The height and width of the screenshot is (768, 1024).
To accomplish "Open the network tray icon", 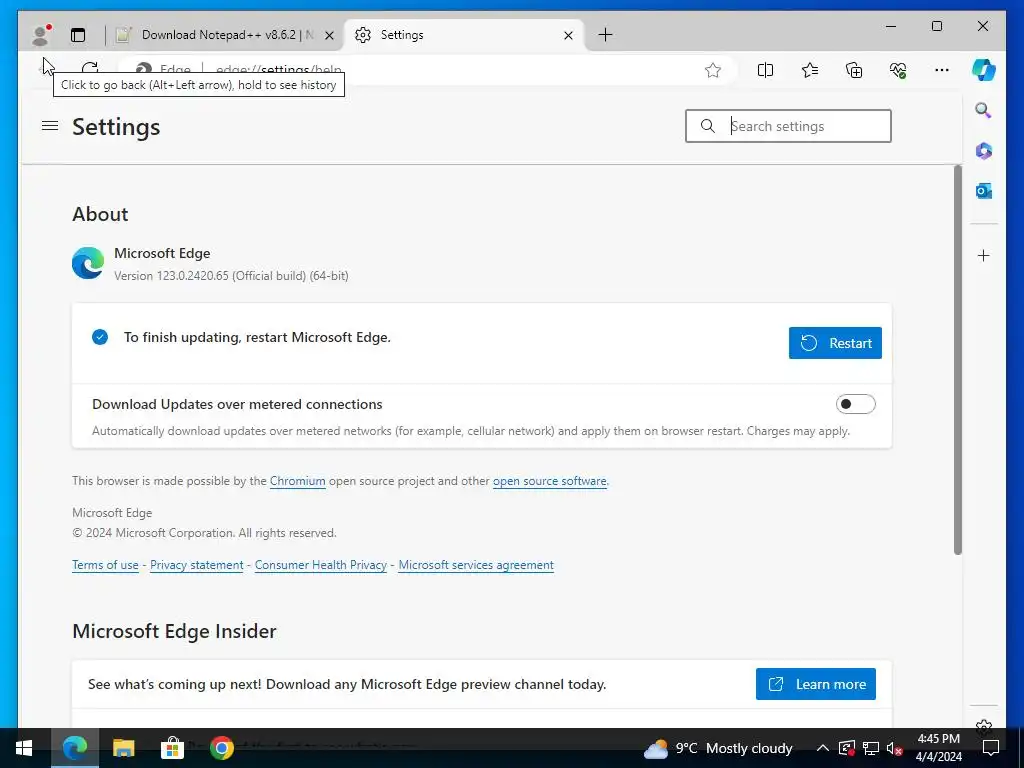I will (x=871, y=748).
